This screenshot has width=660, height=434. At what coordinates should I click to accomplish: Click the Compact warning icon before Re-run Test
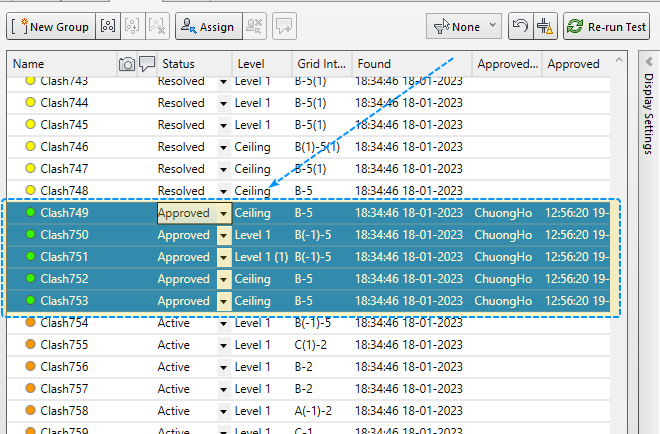pyautogui.click(x=545, y=27)
